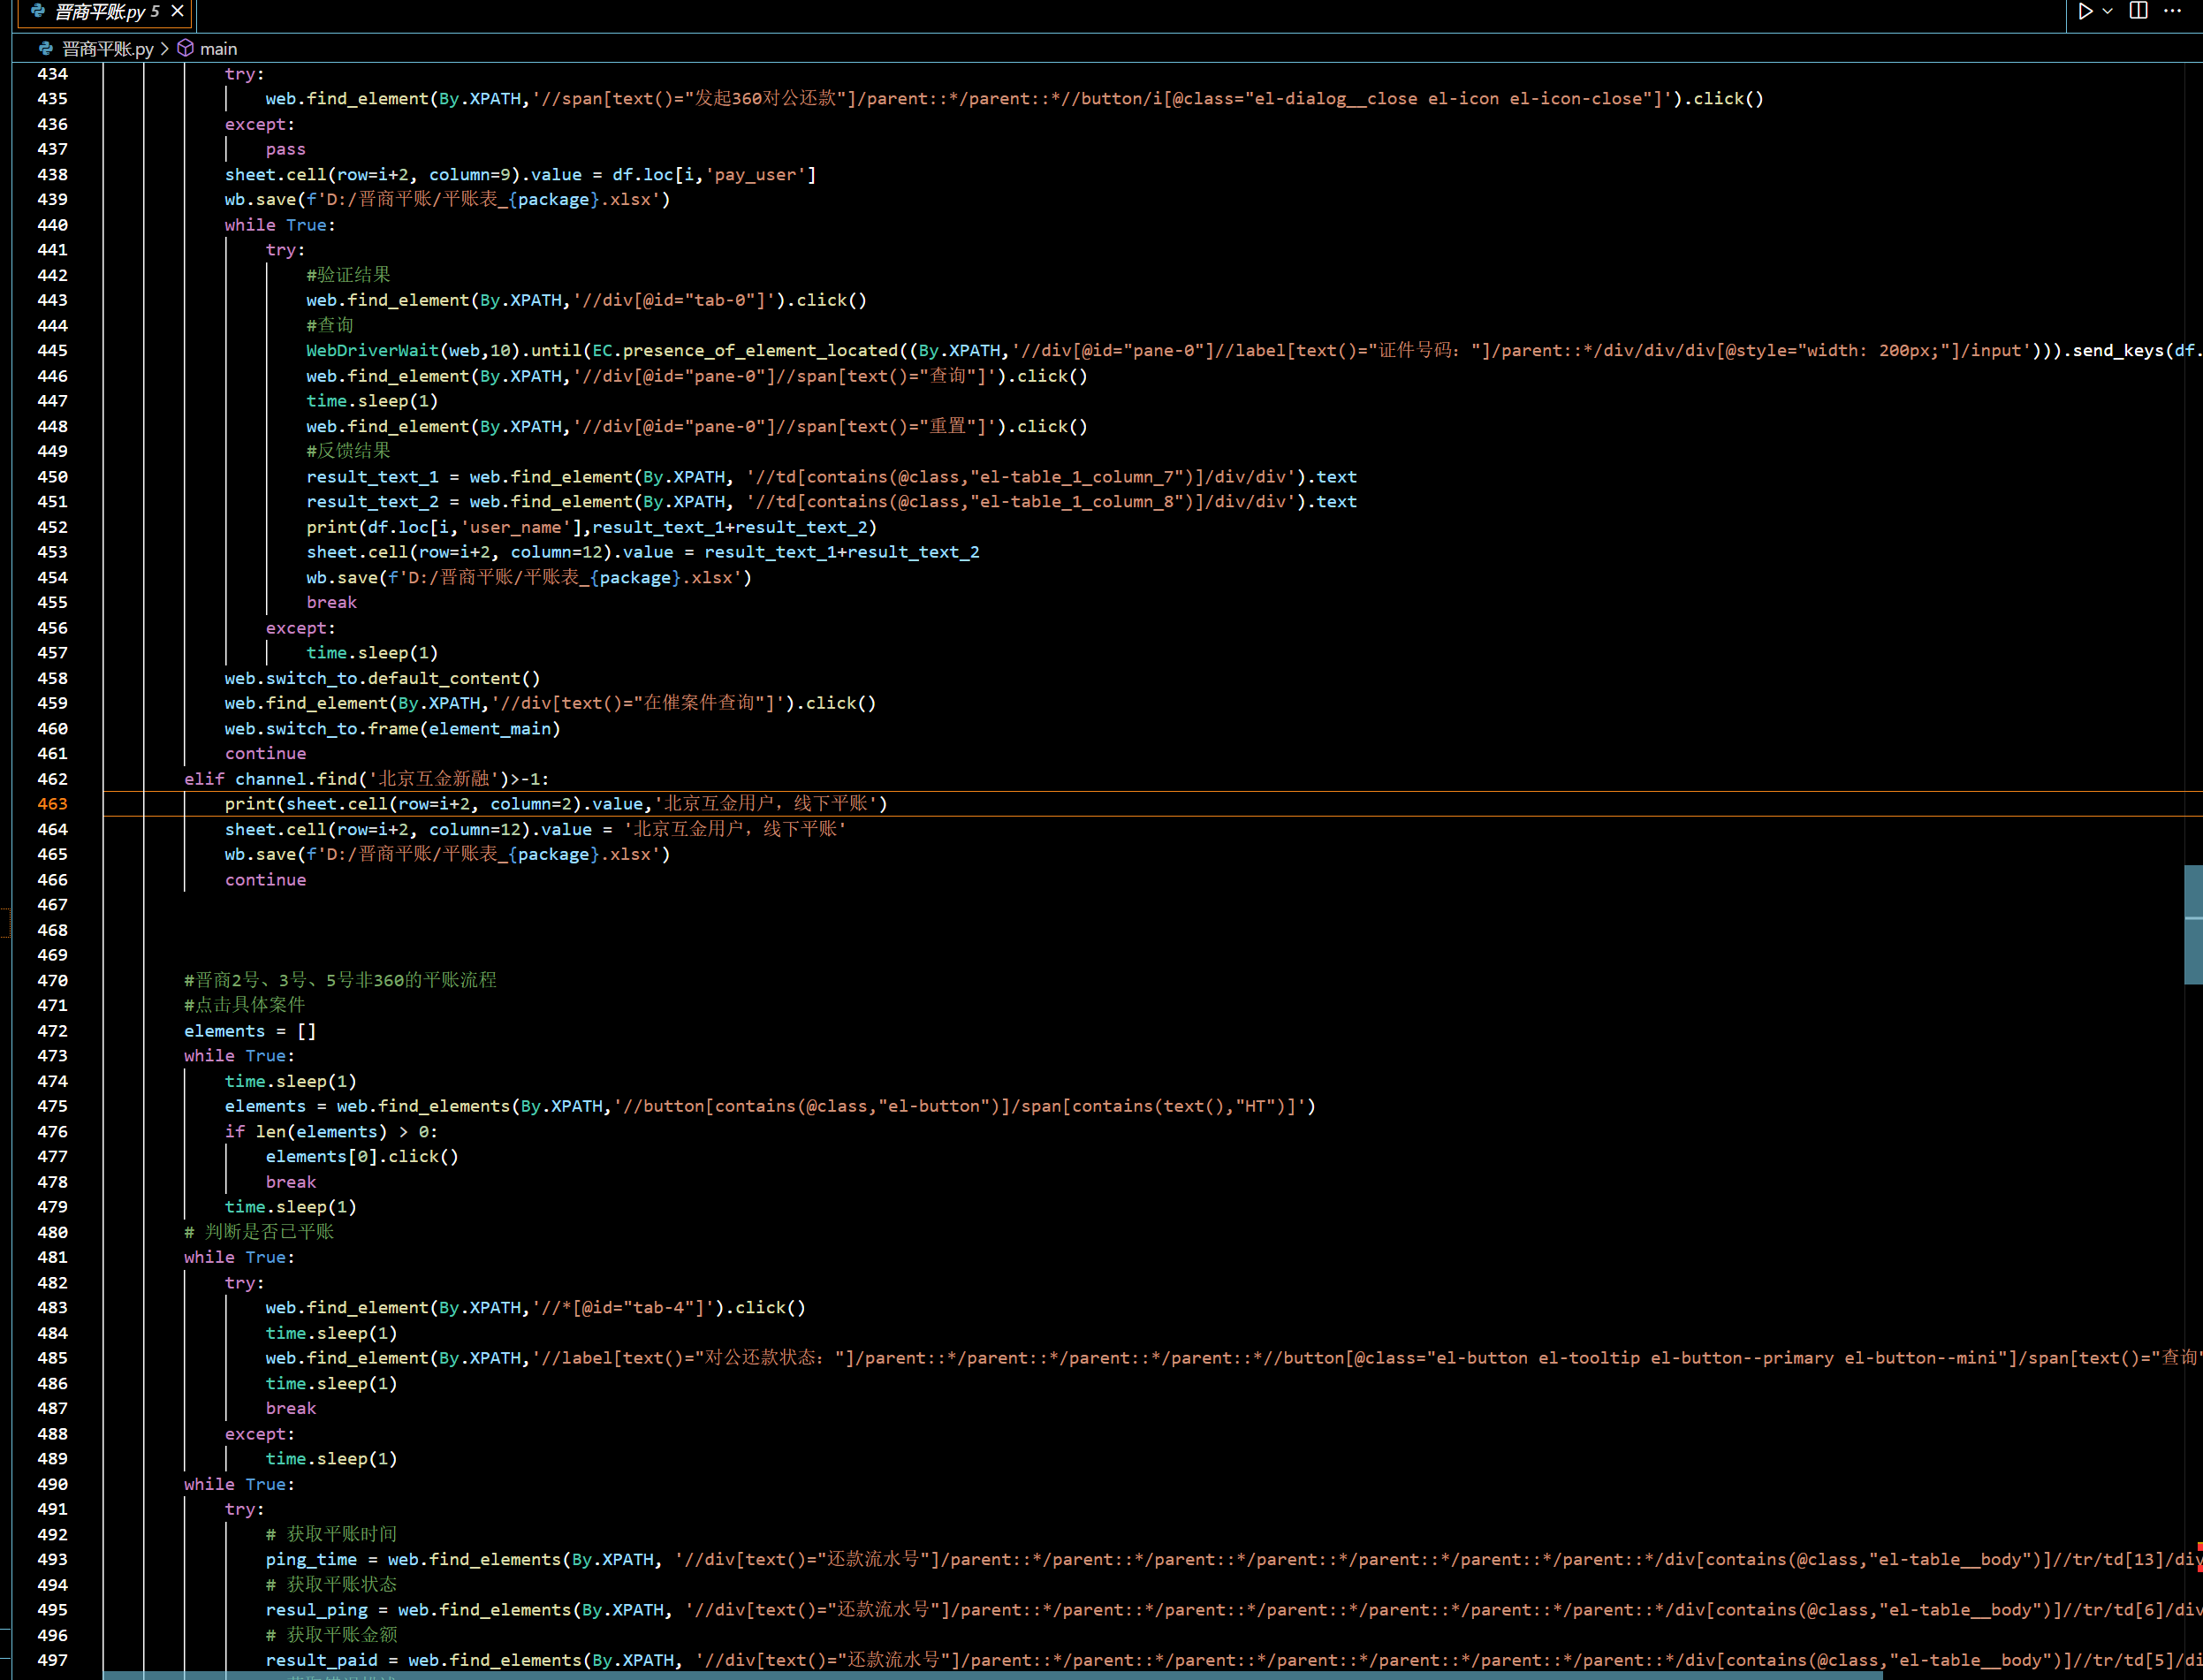The width and height of the screenshot is (2203, 1680).
Task: Click web.switch_to.frame(element_main) line
Action: 392,729
